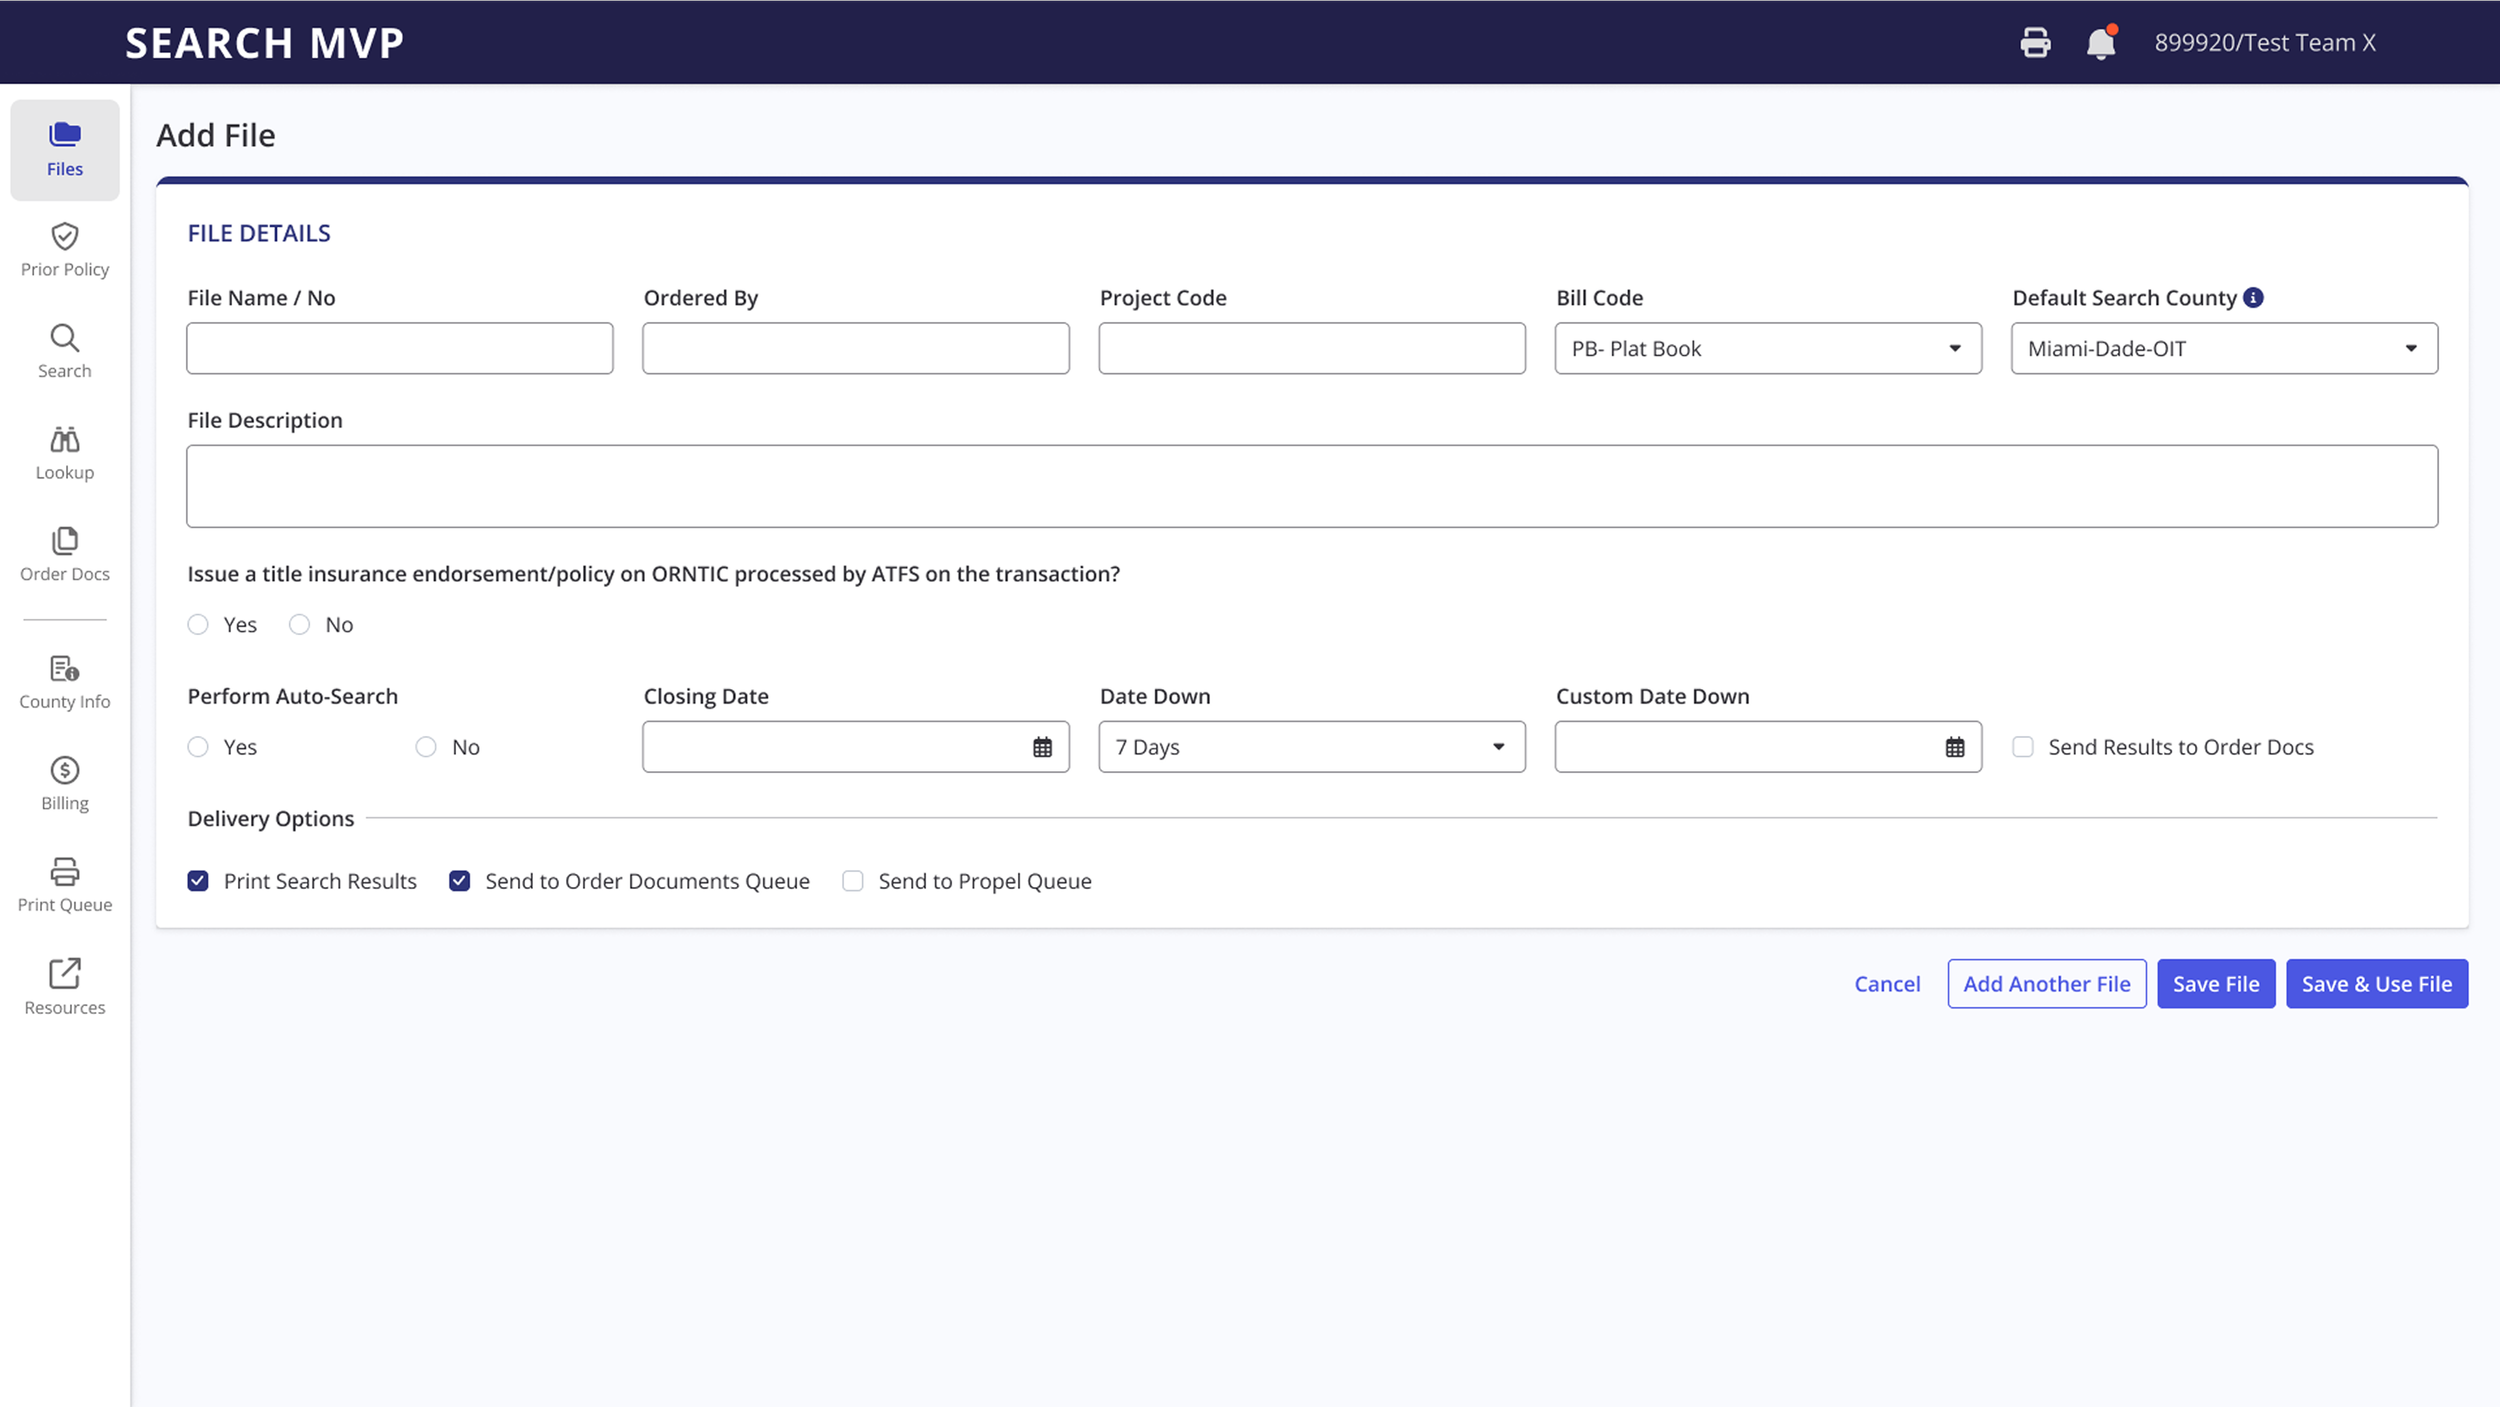Enable Send to Propel Queue
This screenshot has width=2500, height=1407.
(853, 881)
